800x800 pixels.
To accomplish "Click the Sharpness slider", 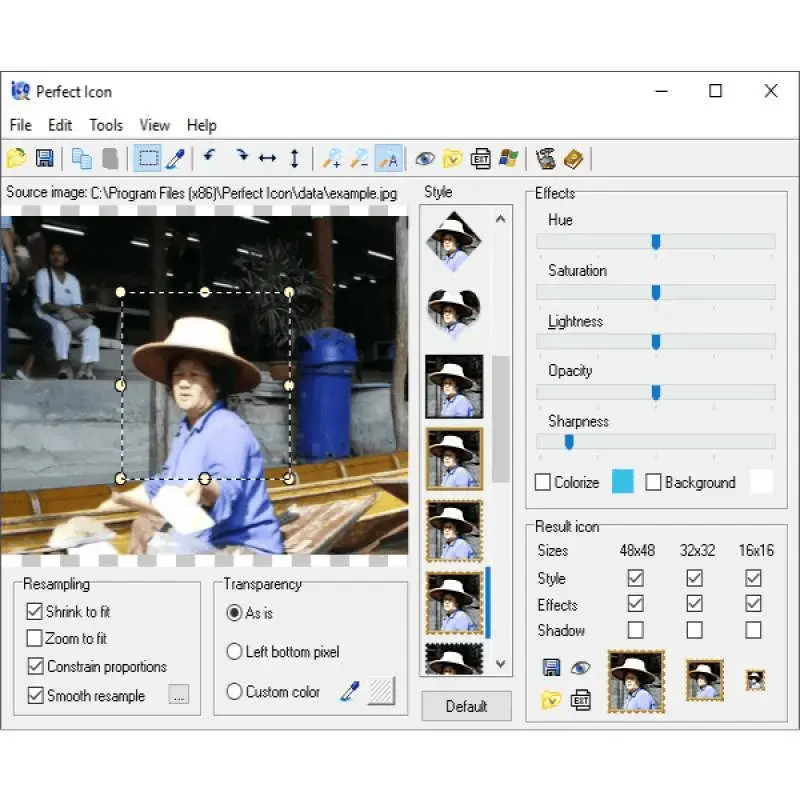I will tap(656, 442).
